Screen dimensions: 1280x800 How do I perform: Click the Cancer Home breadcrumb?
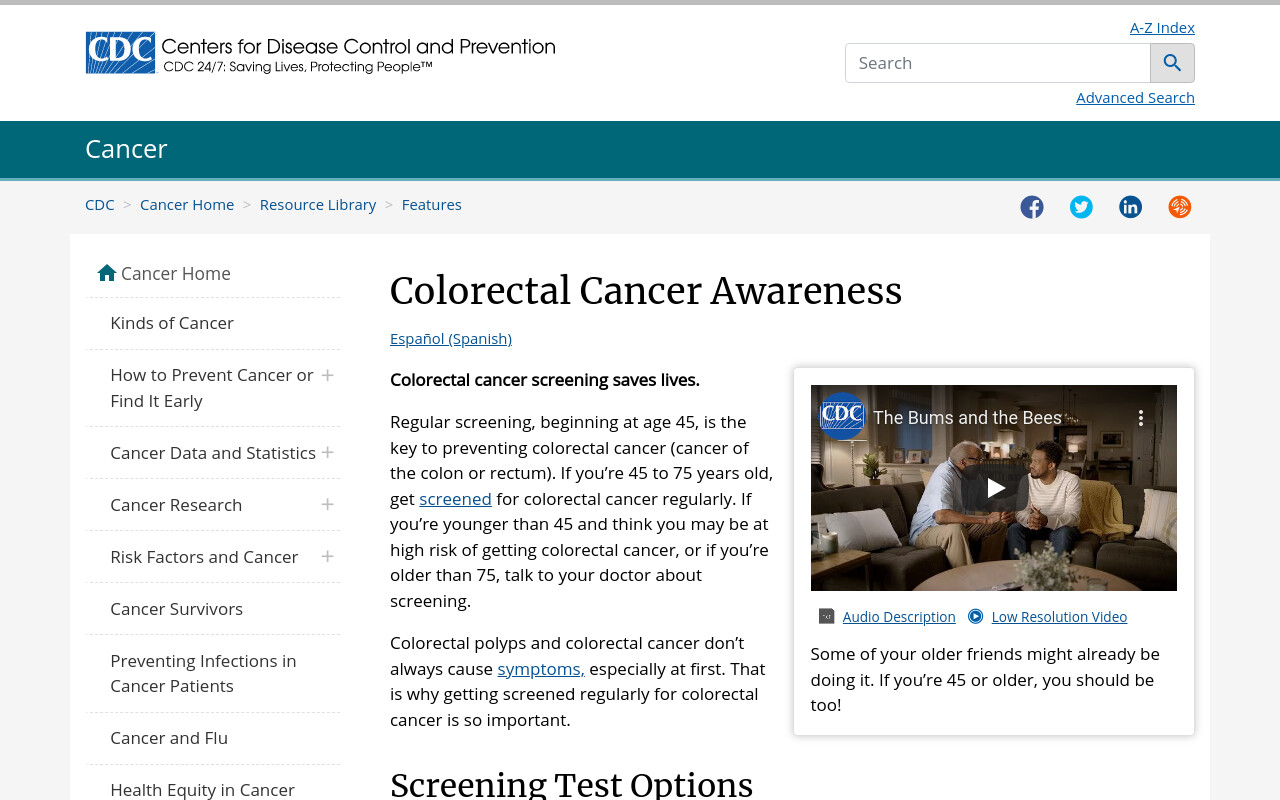(x=187, y=204)
